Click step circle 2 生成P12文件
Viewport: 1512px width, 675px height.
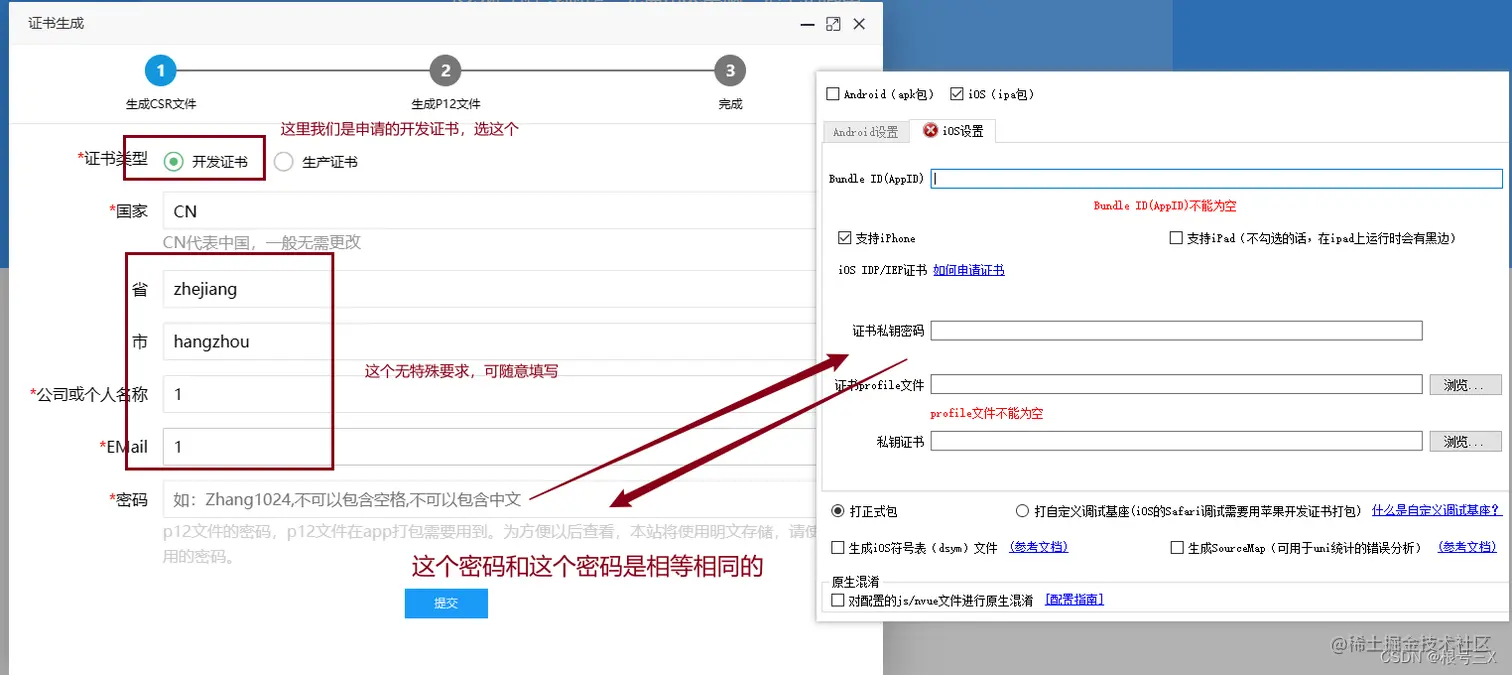446,70
